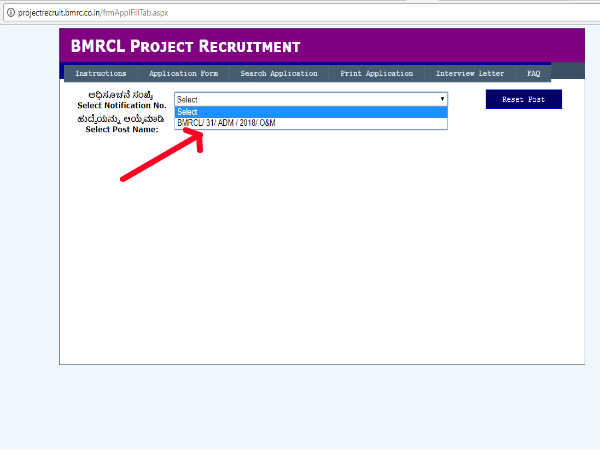Image resolution: width=600 pixels, height=450 pixels.
Task: Click the Reset Post button
Action: click(523, 99)
